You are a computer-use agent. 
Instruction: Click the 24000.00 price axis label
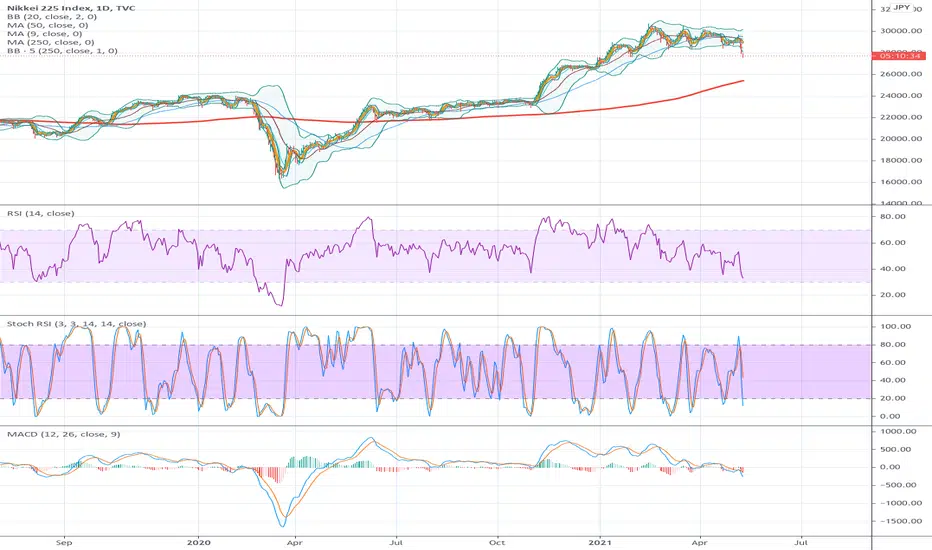pyautogui.click(x=902, y=96)
